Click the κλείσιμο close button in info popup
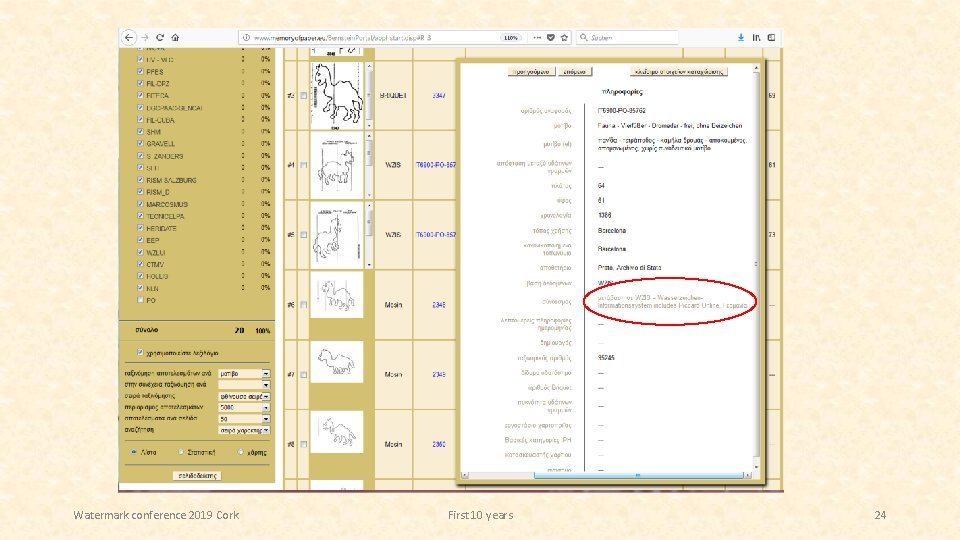 pos(679,72)
